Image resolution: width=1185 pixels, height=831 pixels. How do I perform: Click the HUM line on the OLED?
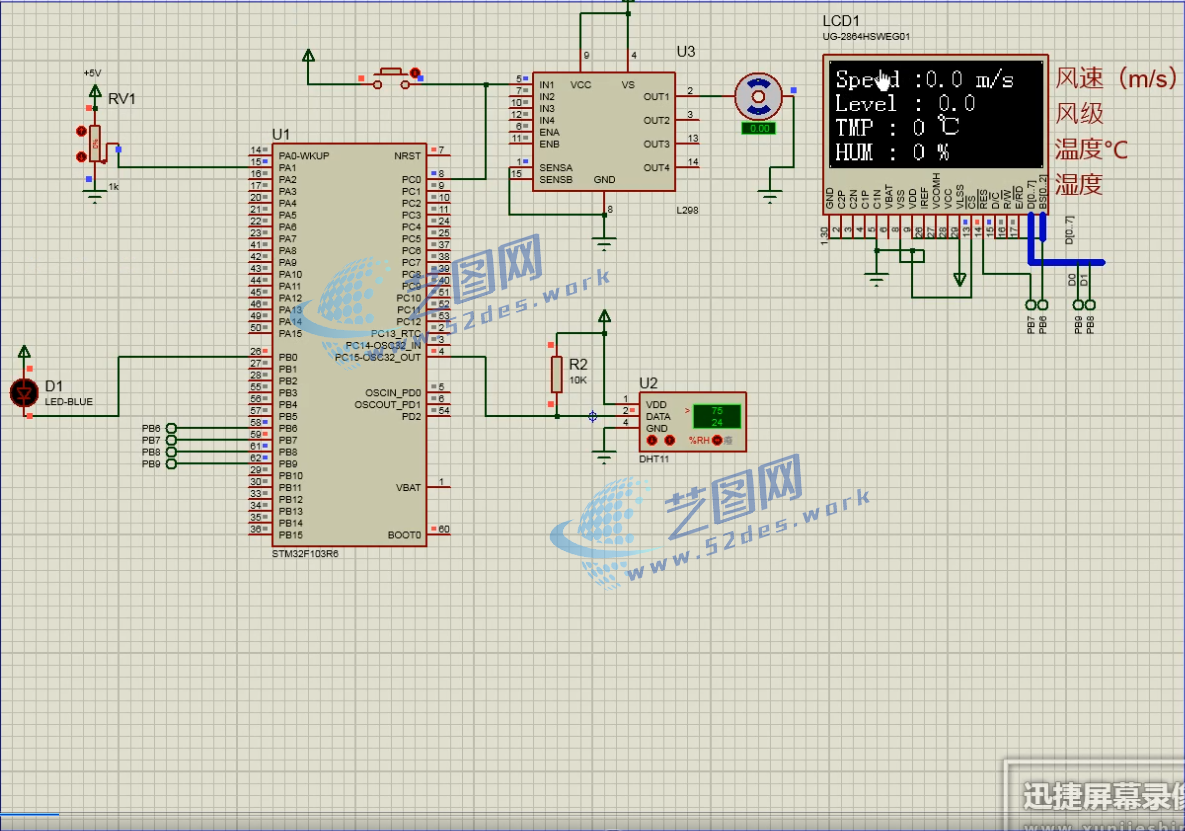[892, 152]
